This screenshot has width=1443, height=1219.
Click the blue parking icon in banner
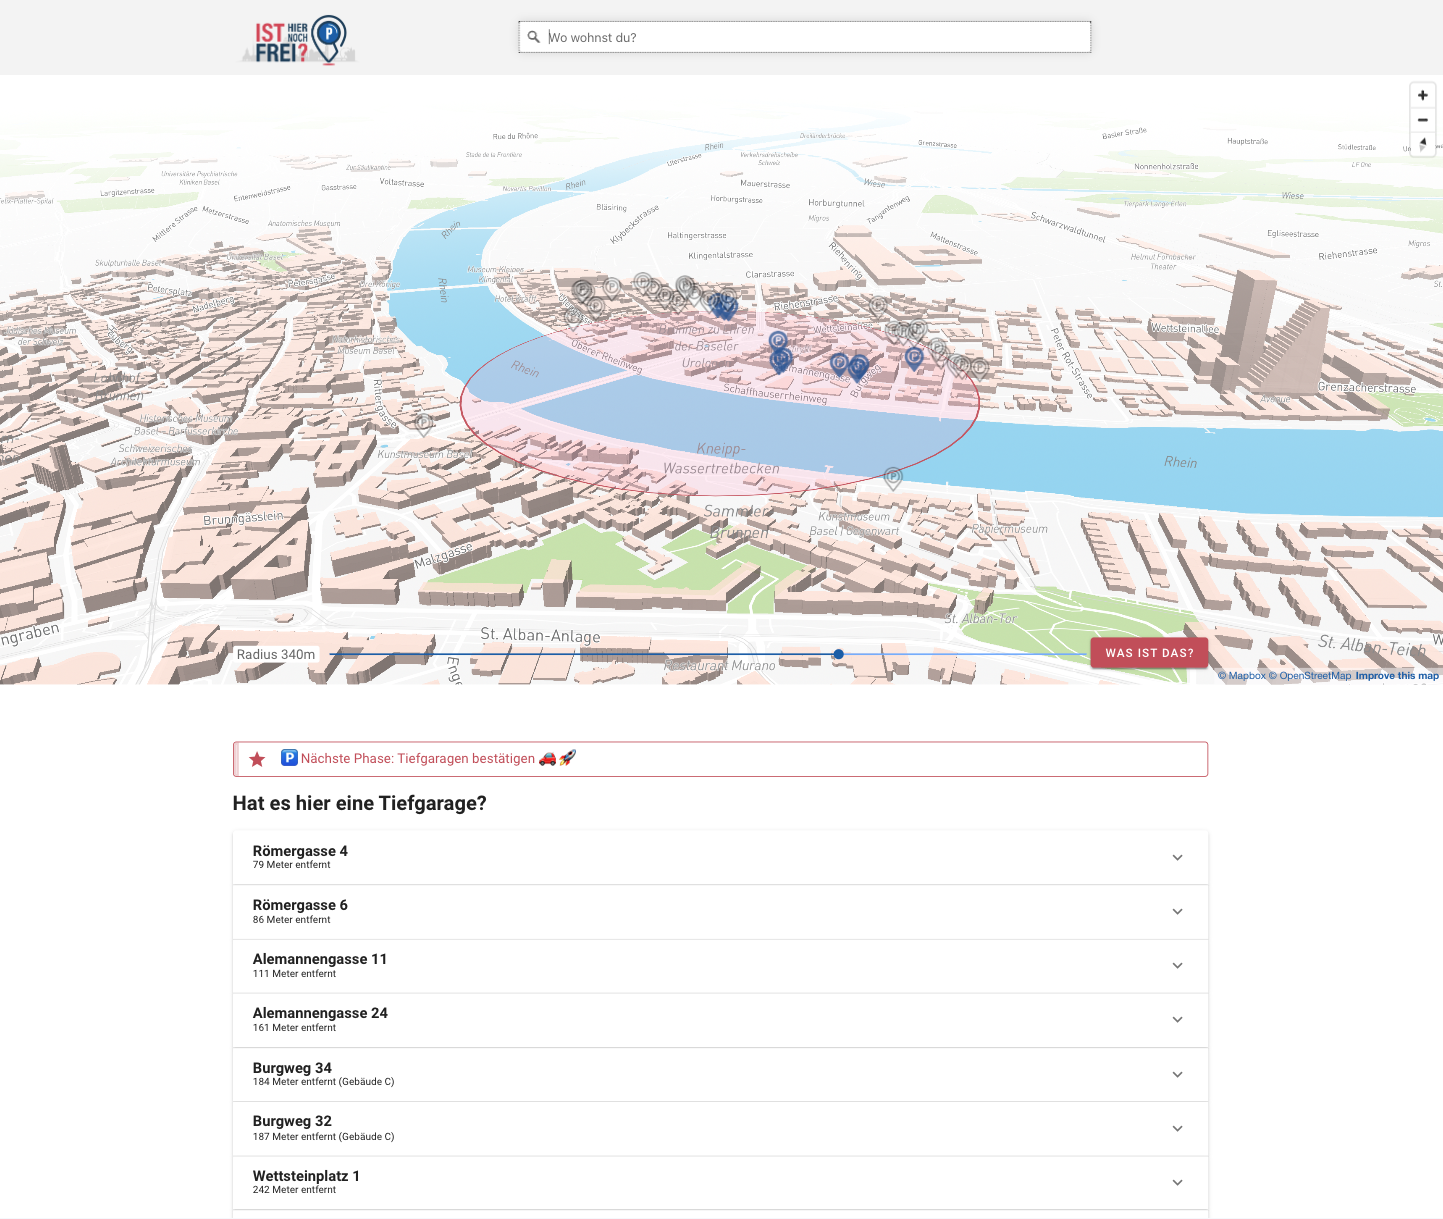point(289,758)
